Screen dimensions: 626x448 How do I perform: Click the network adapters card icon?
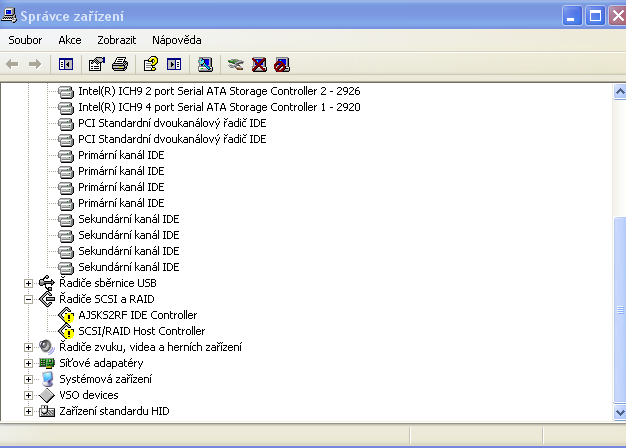point(47,363)
